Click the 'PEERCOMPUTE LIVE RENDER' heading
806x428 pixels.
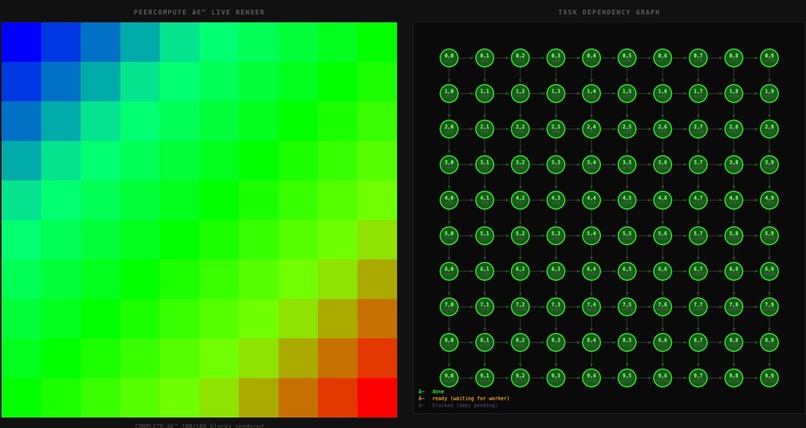[199, 12]
